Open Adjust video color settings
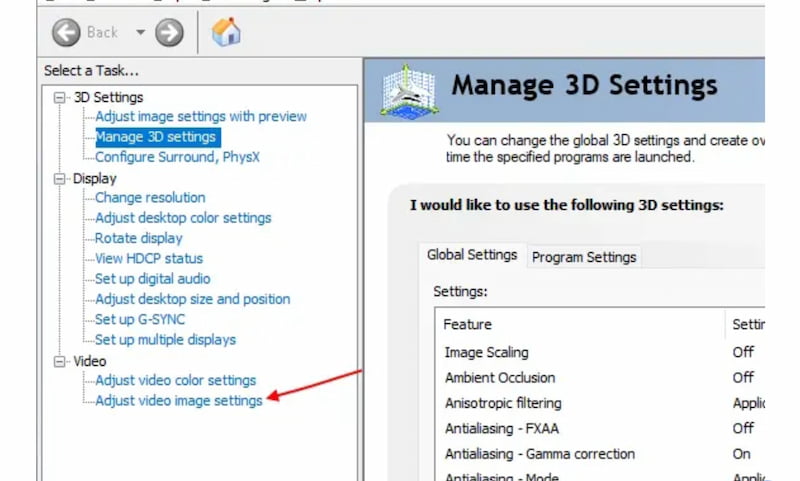The height and width of the screenshot is (481, 800). [x=176, y=381]
